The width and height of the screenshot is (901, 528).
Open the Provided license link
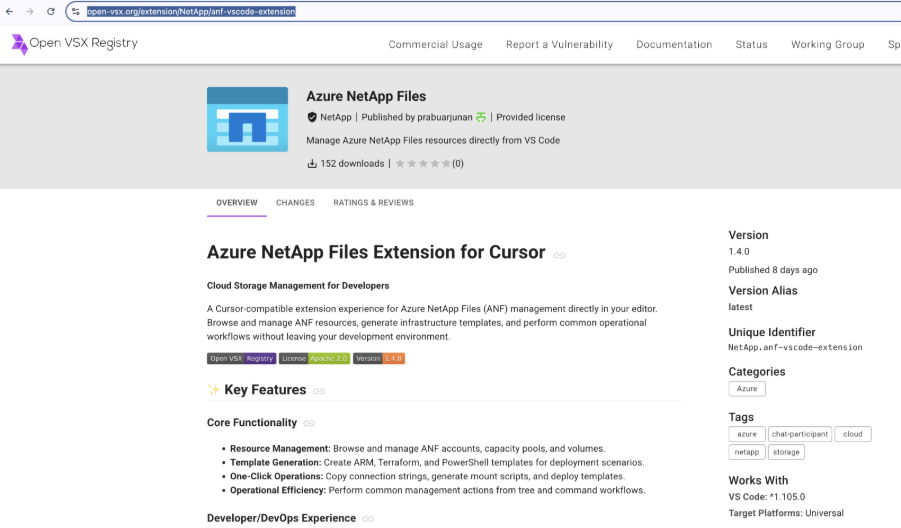[531, 117]
